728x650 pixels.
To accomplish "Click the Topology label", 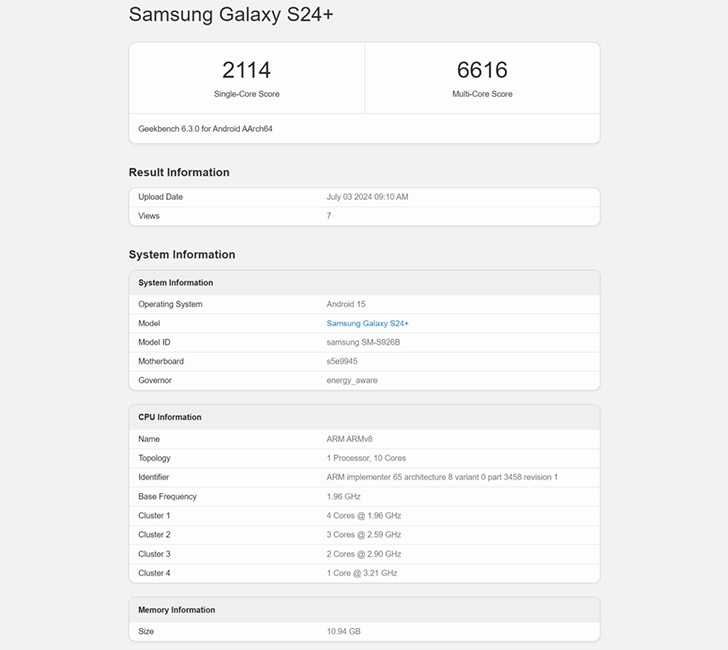I will click(154, 458).
